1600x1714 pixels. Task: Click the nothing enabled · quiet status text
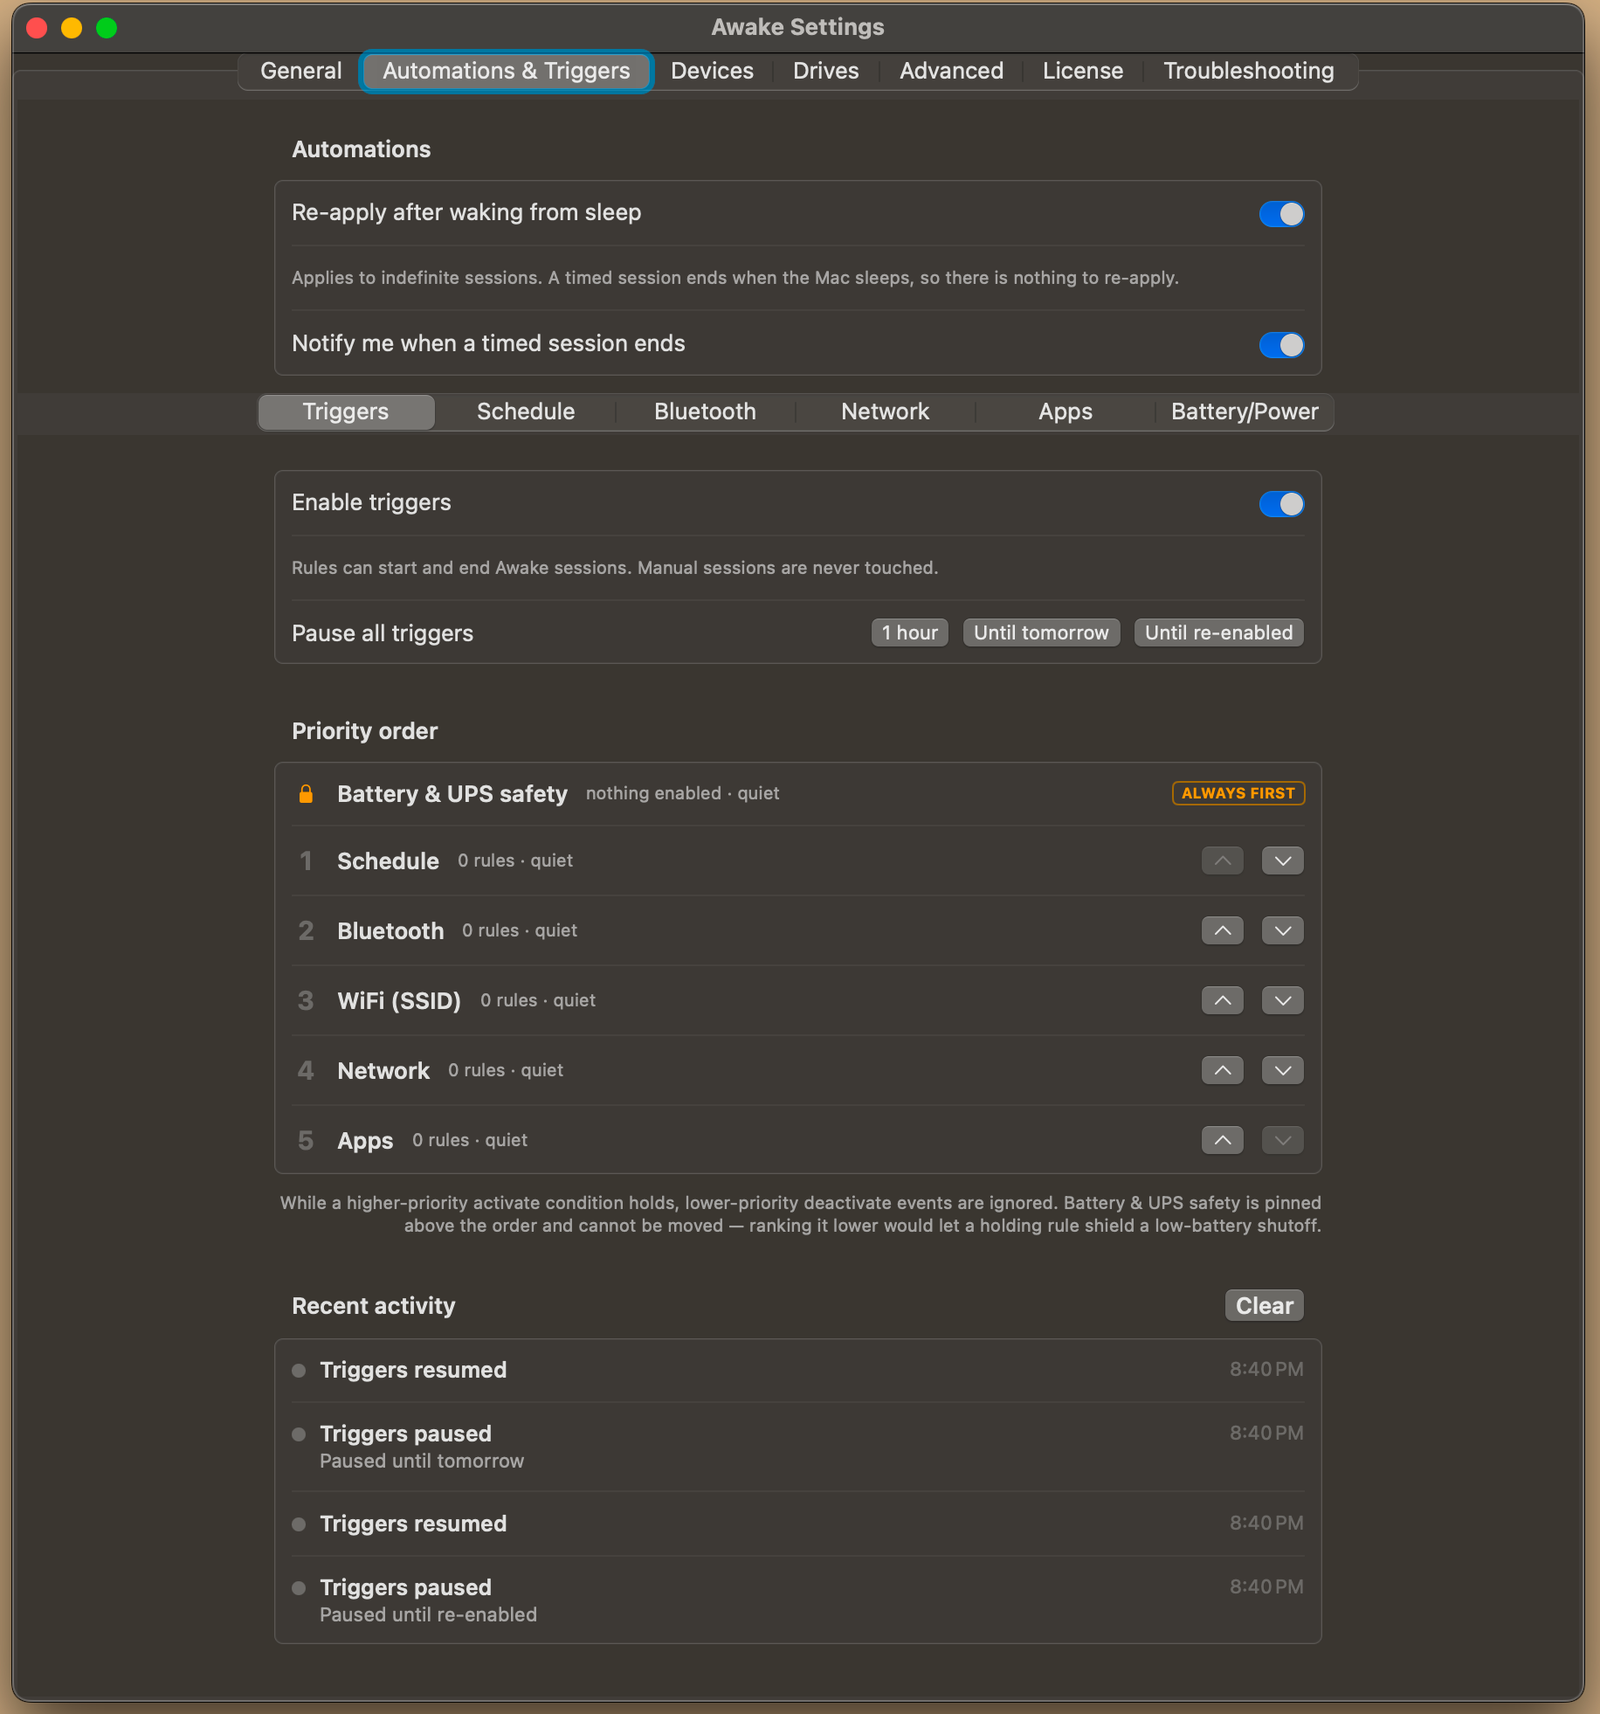point(682,794)
